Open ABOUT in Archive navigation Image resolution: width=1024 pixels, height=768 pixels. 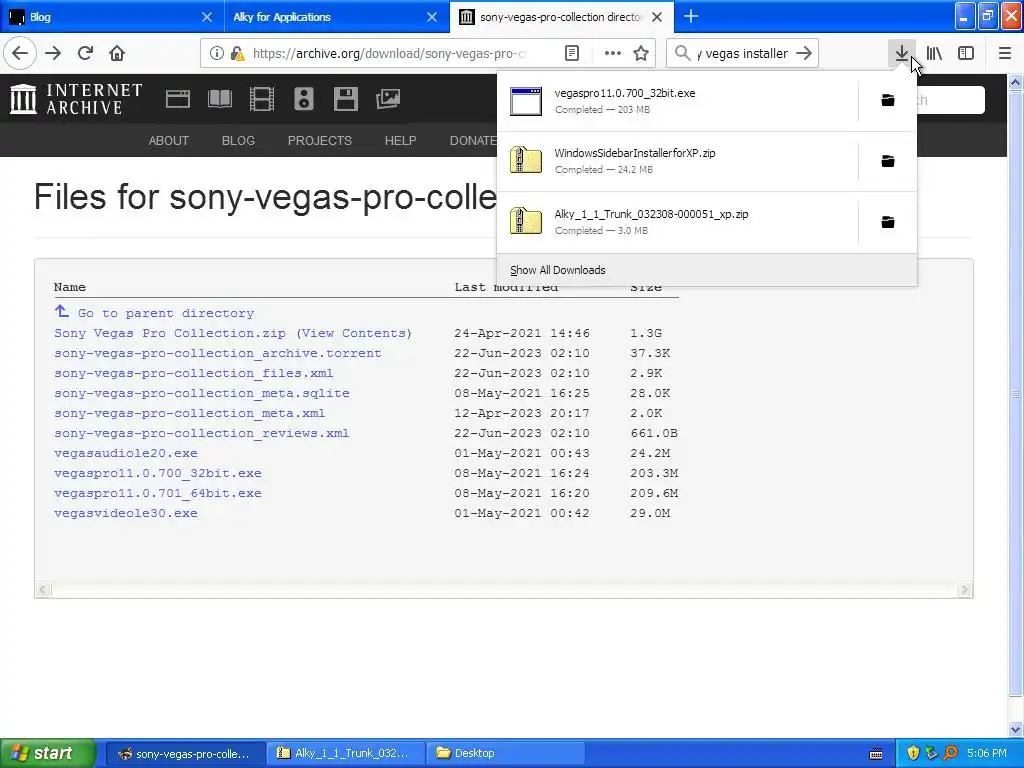click(x=168, y=140)
